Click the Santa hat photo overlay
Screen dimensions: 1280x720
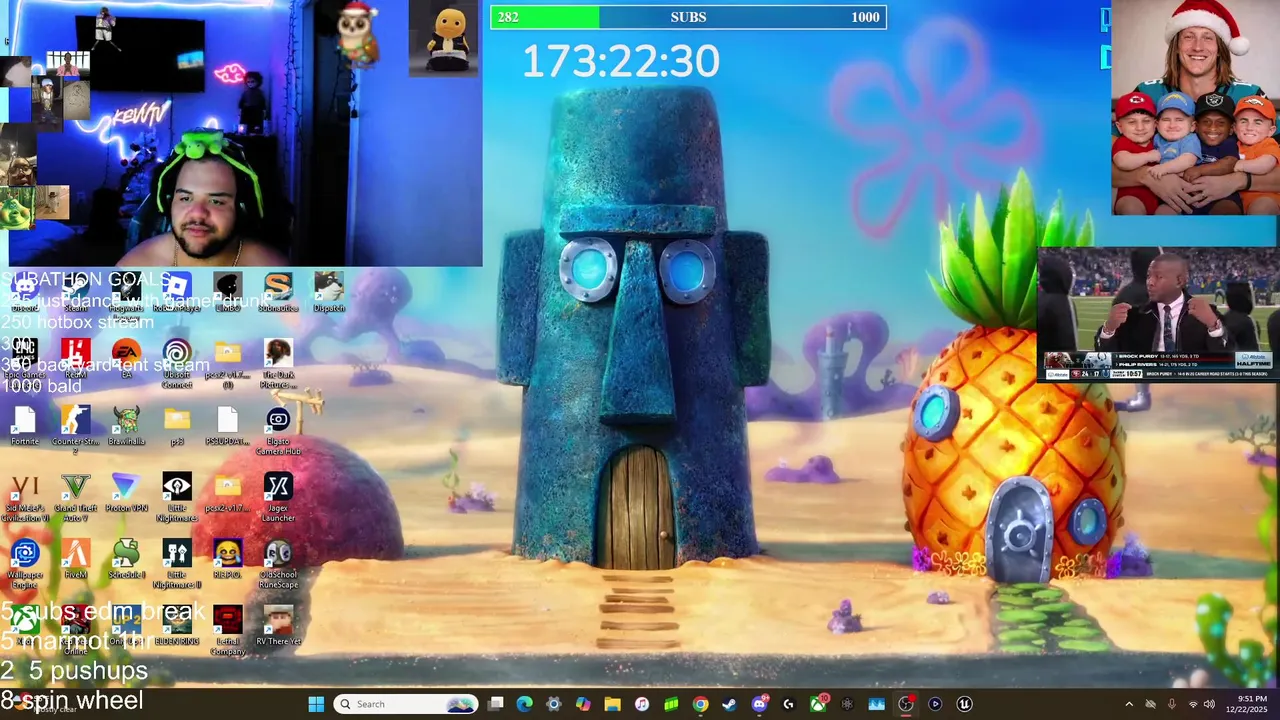[x=1195, y=107]
